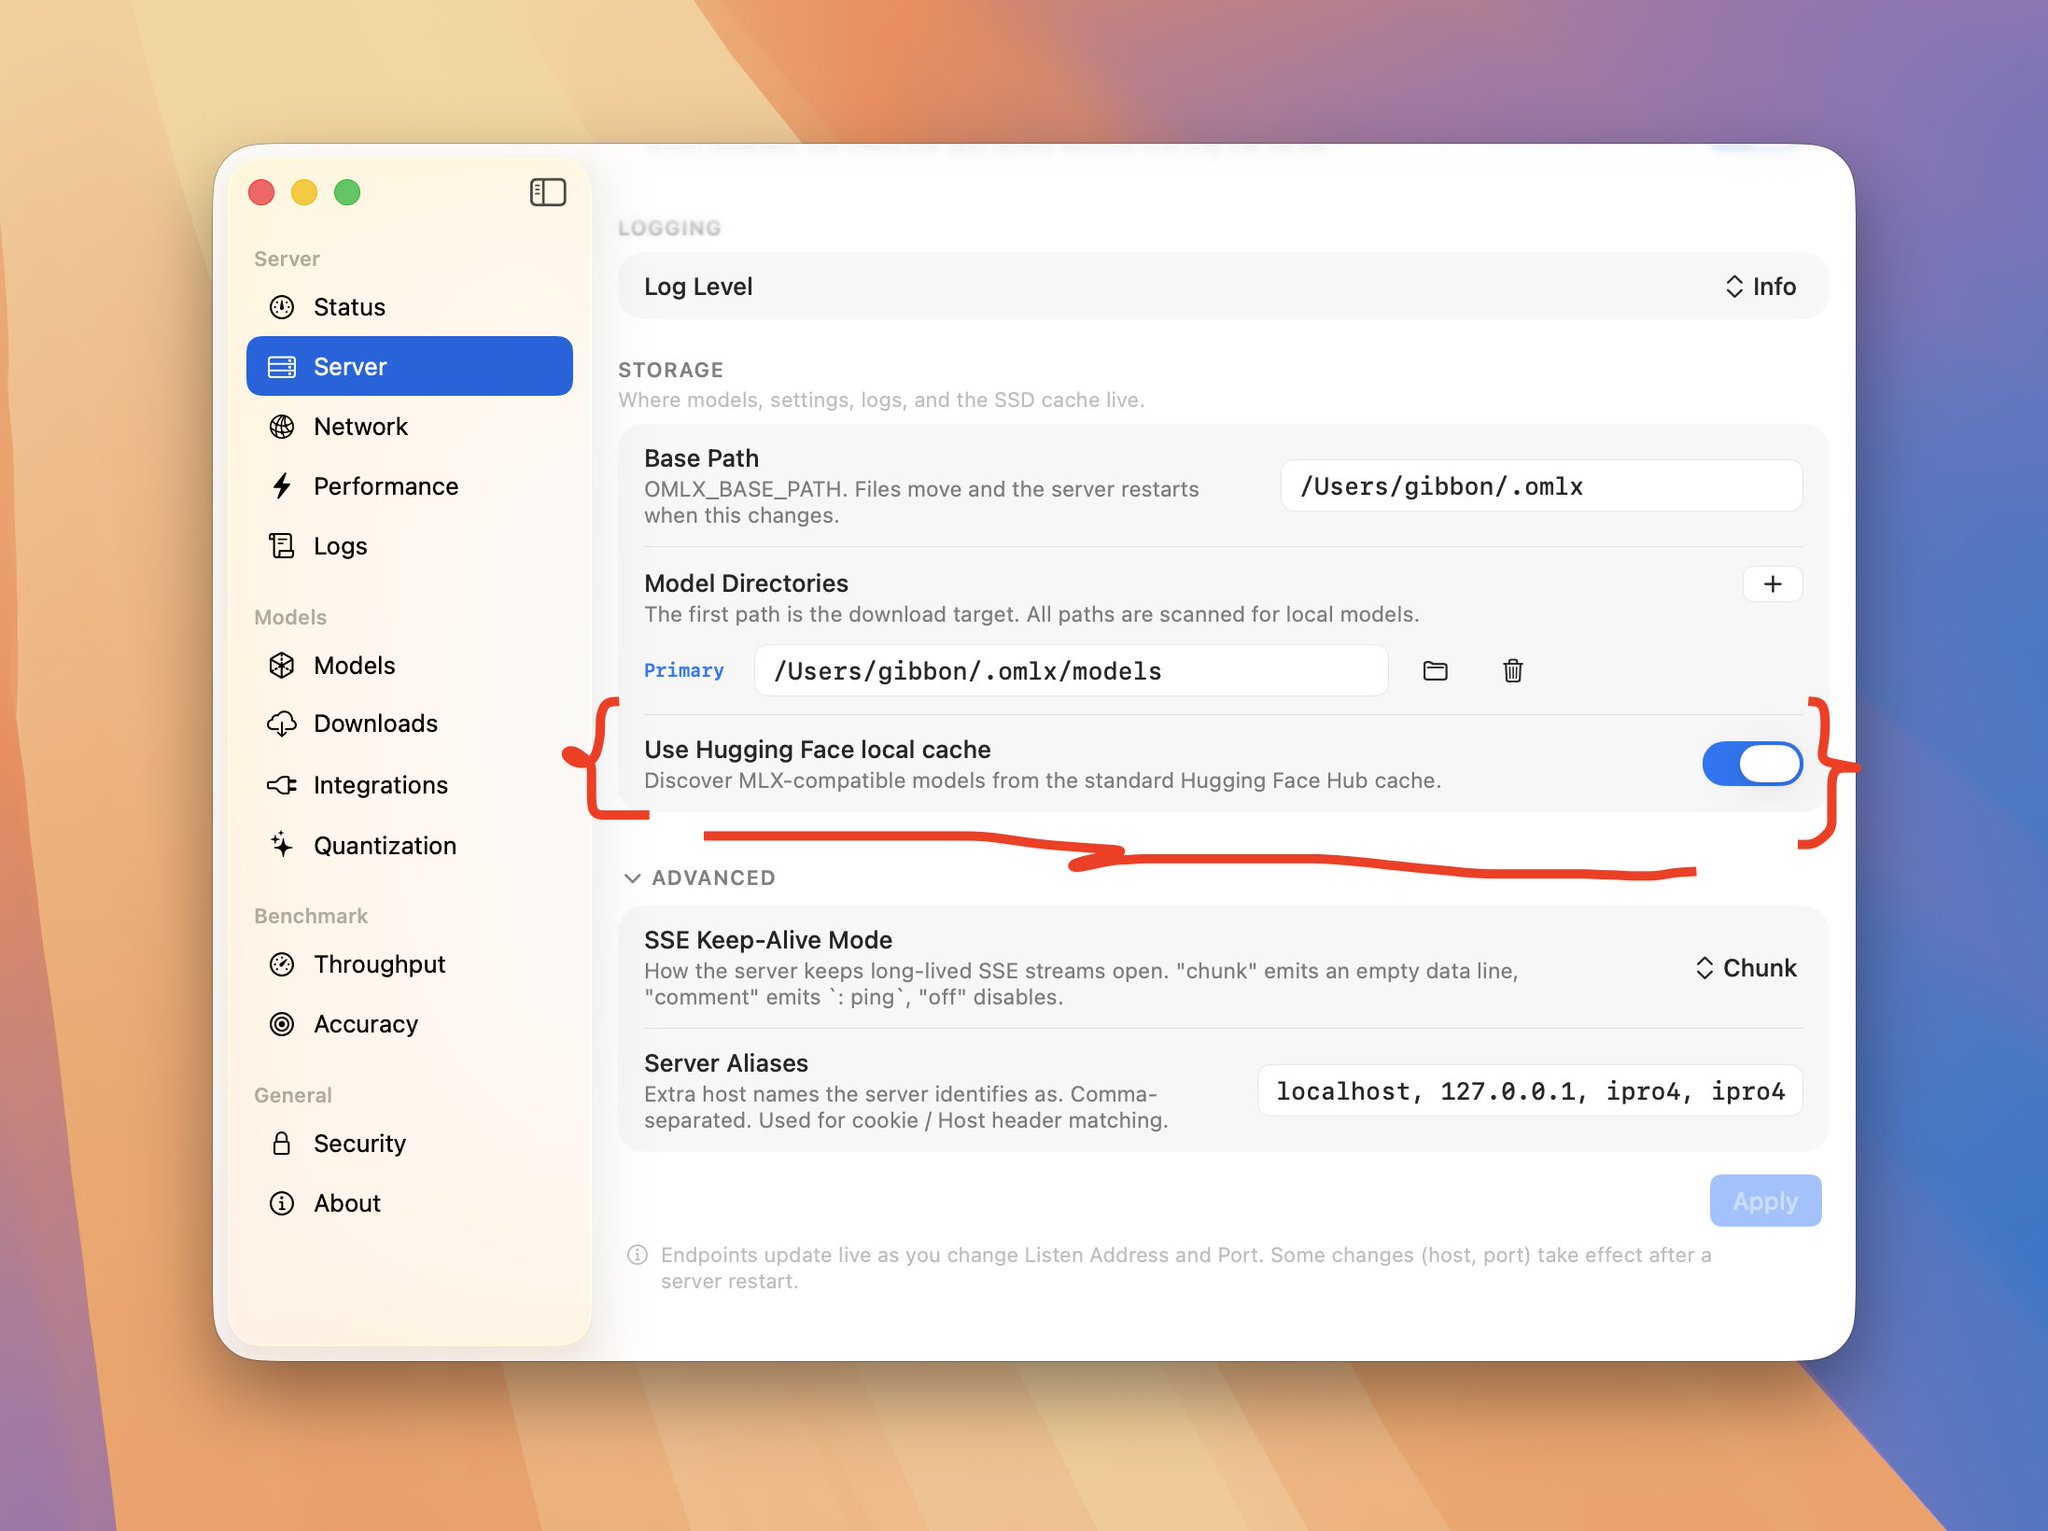Open the Status page in sidebar
2048x1531 pixels.
[409, 307]
